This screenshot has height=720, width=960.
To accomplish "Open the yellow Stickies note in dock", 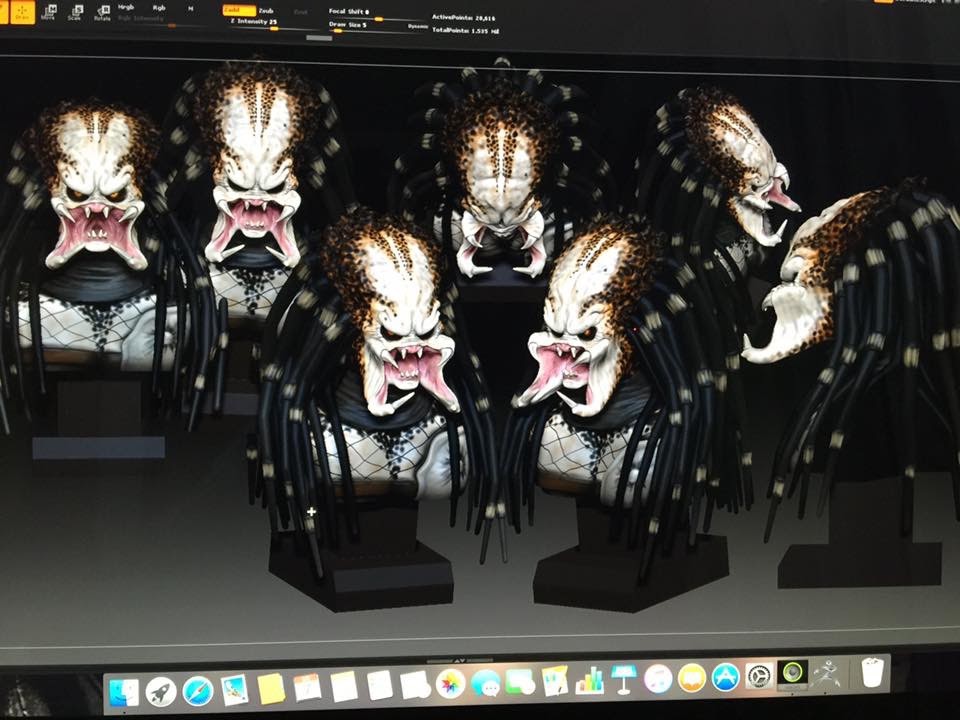I will coord(271,689).
